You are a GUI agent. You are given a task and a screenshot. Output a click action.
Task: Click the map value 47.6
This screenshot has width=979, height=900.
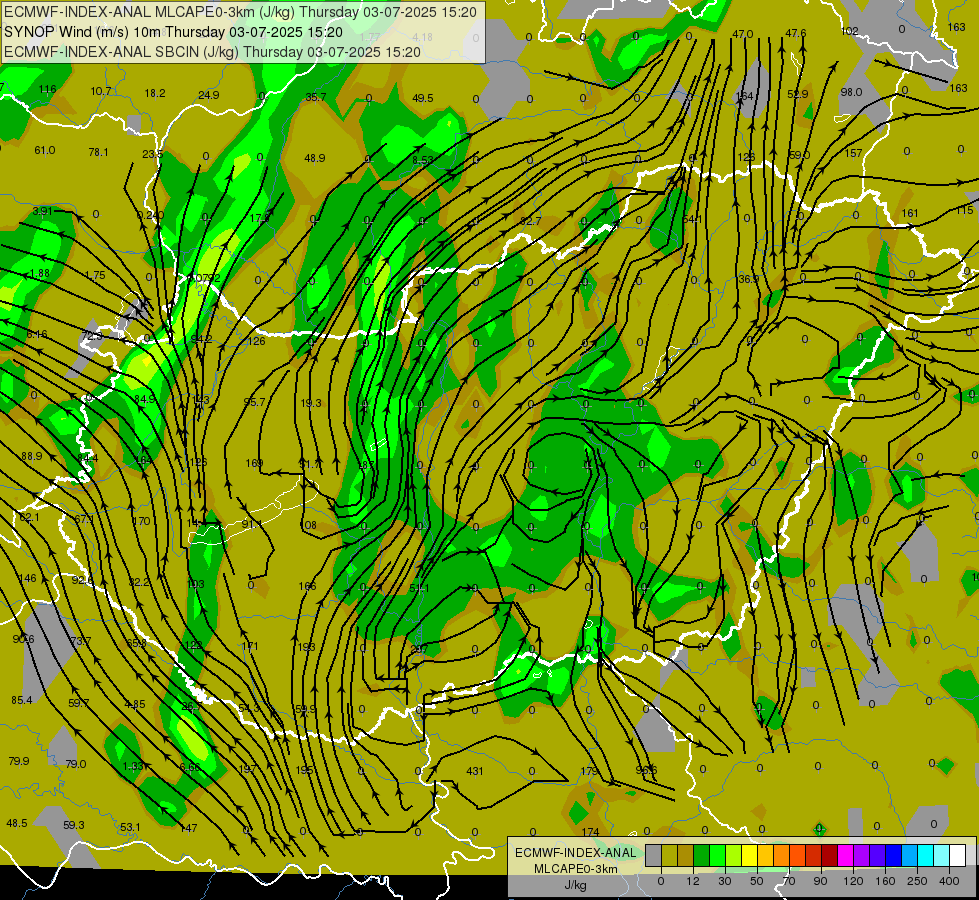pos(795,33)
